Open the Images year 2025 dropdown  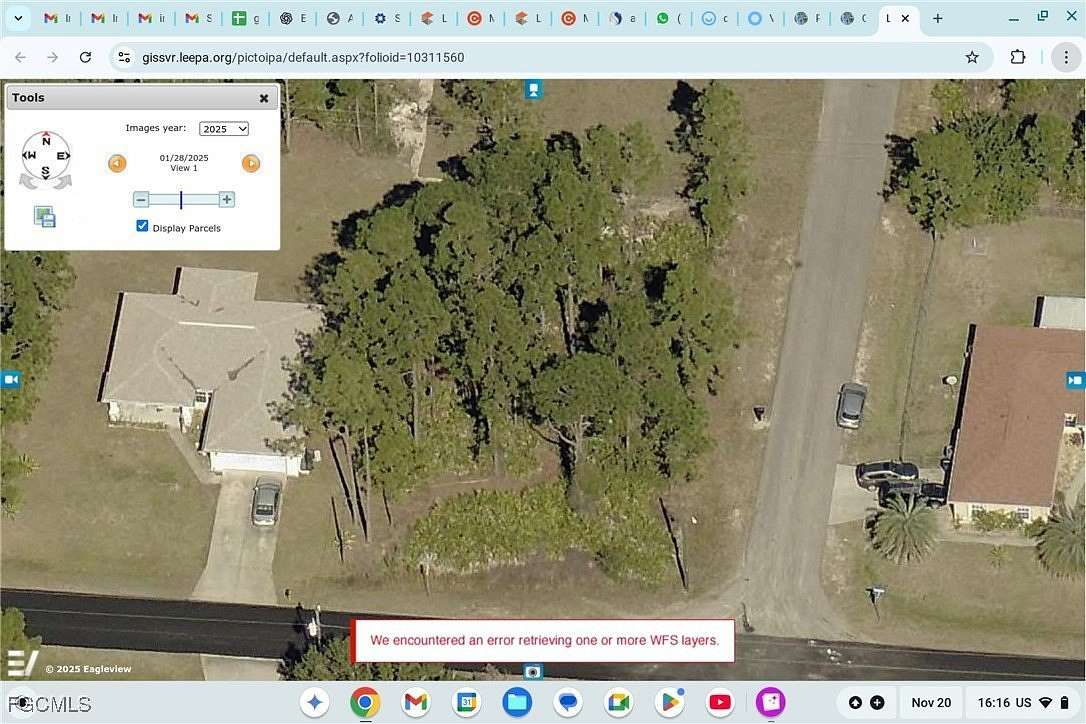223,128
